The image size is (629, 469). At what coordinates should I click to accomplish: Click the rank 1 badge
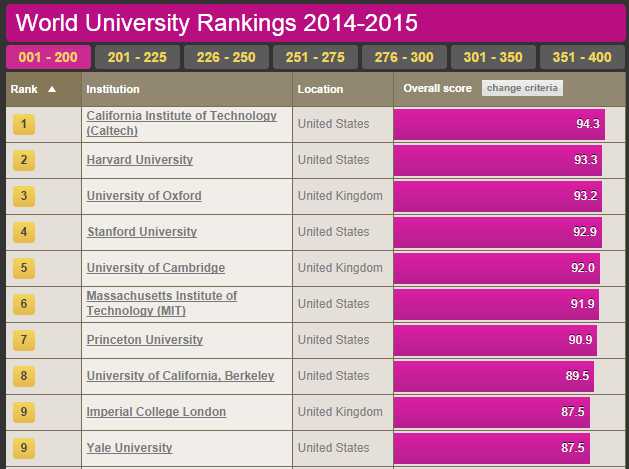24,124
